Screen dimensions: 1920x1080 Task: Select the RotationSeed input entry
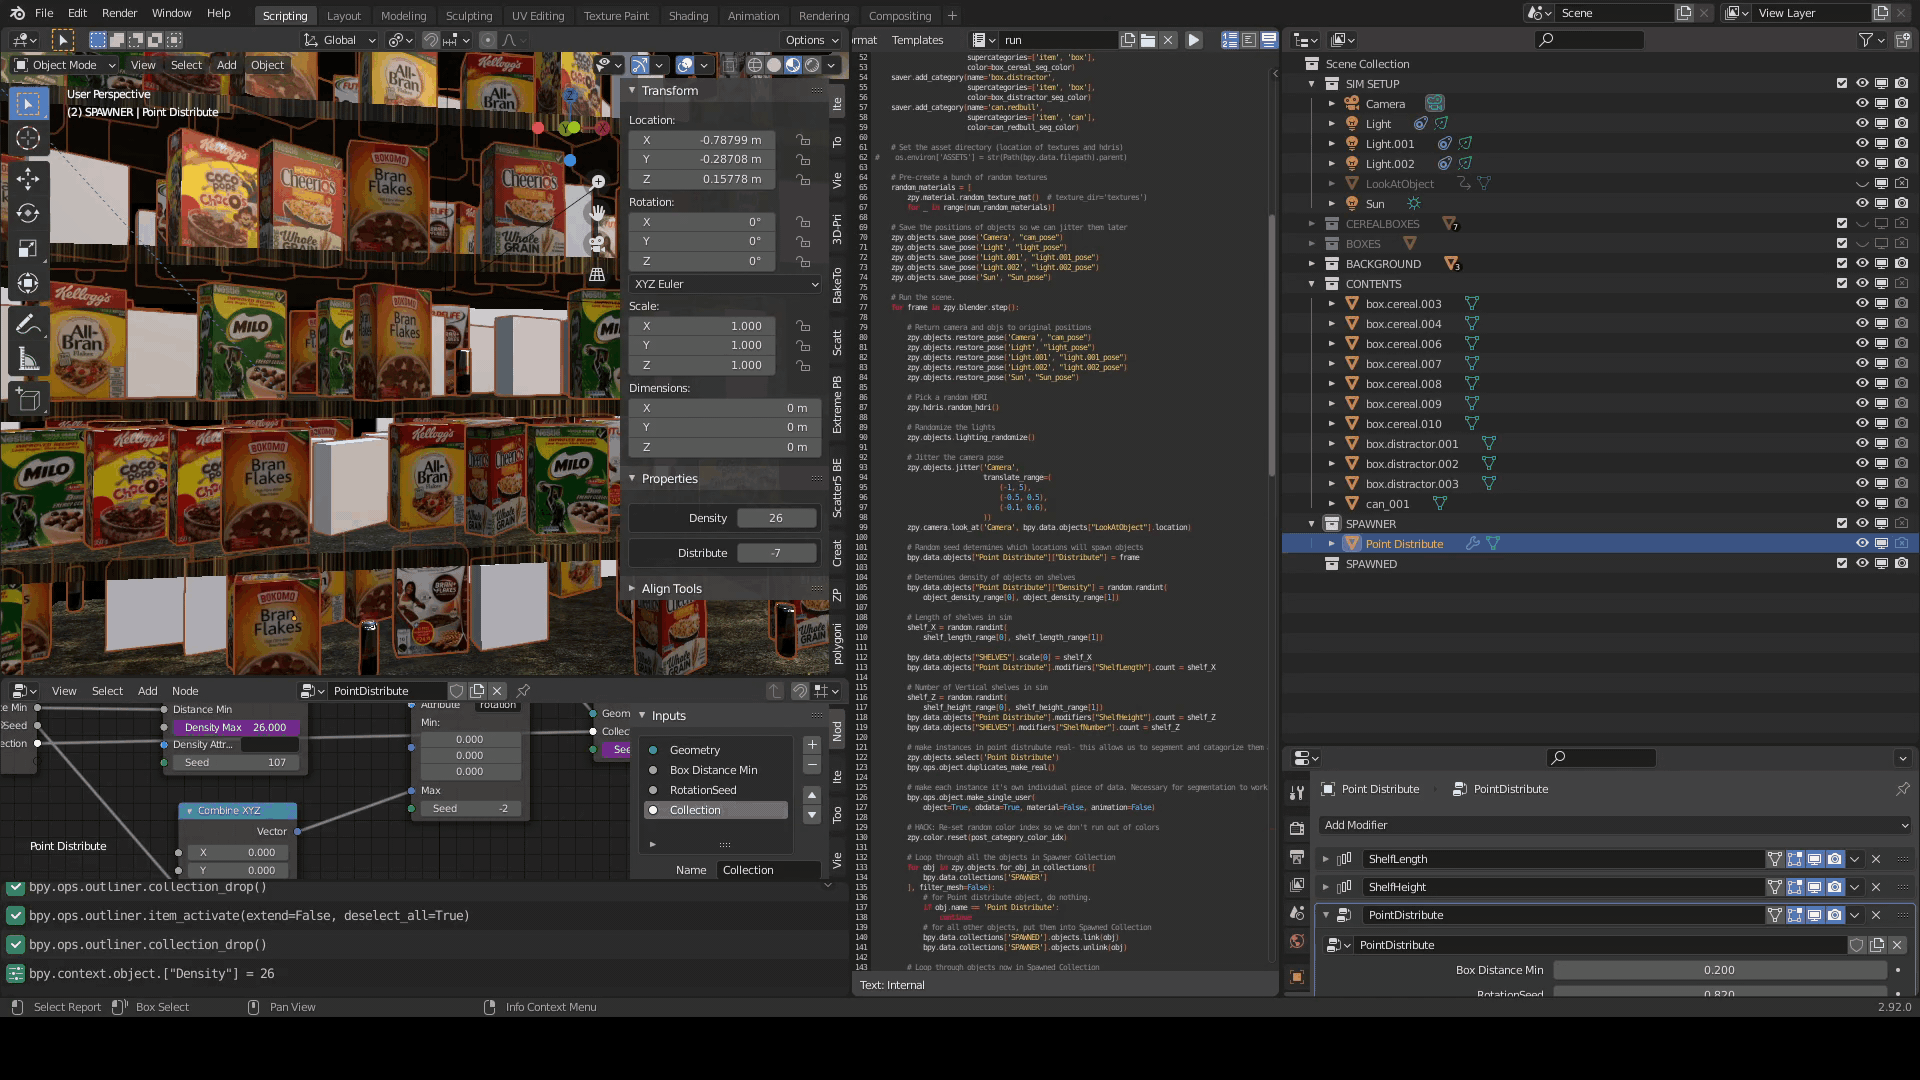point(715,790)
